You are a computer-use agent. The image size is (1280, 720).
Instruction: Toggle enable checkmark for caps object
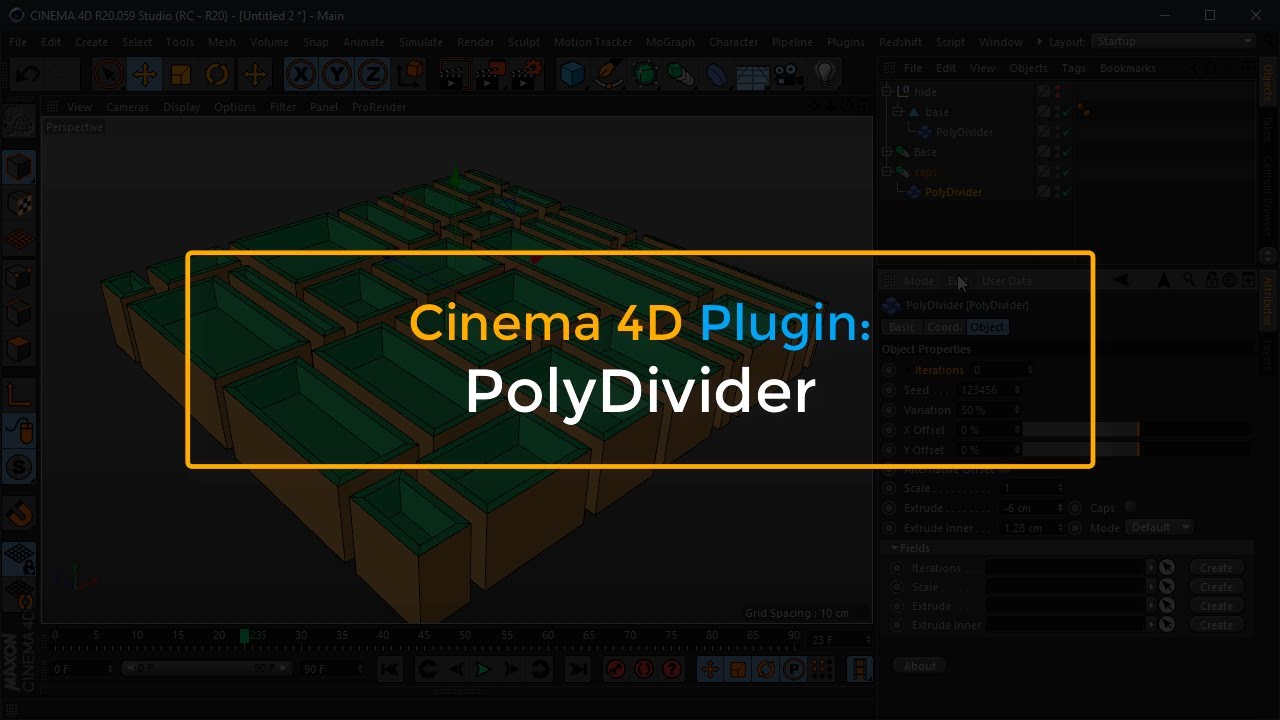[1067, 172]
